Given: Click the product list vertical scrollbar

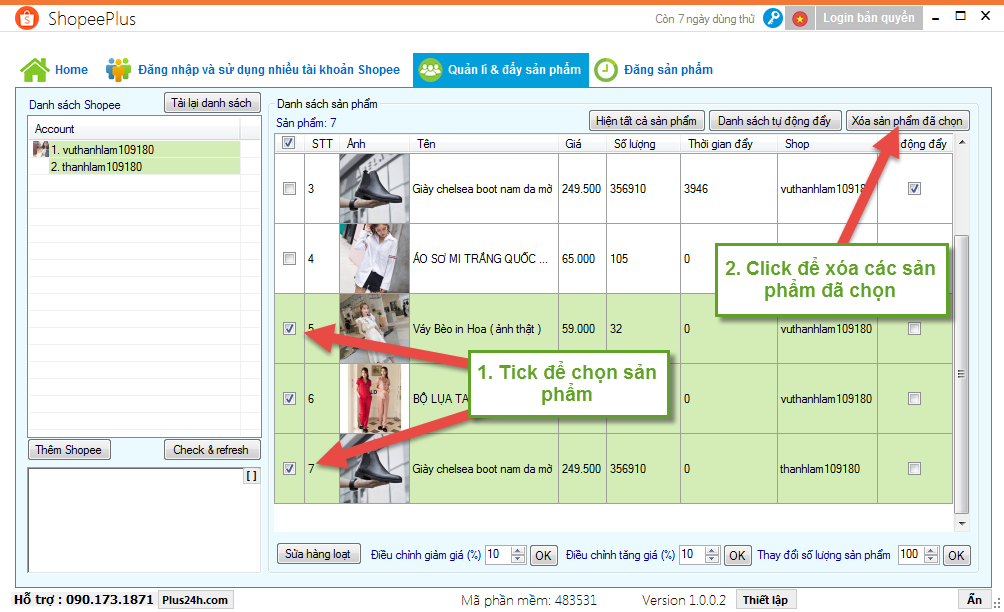Looking at the screenshot, I should click(x=961, y=370).
